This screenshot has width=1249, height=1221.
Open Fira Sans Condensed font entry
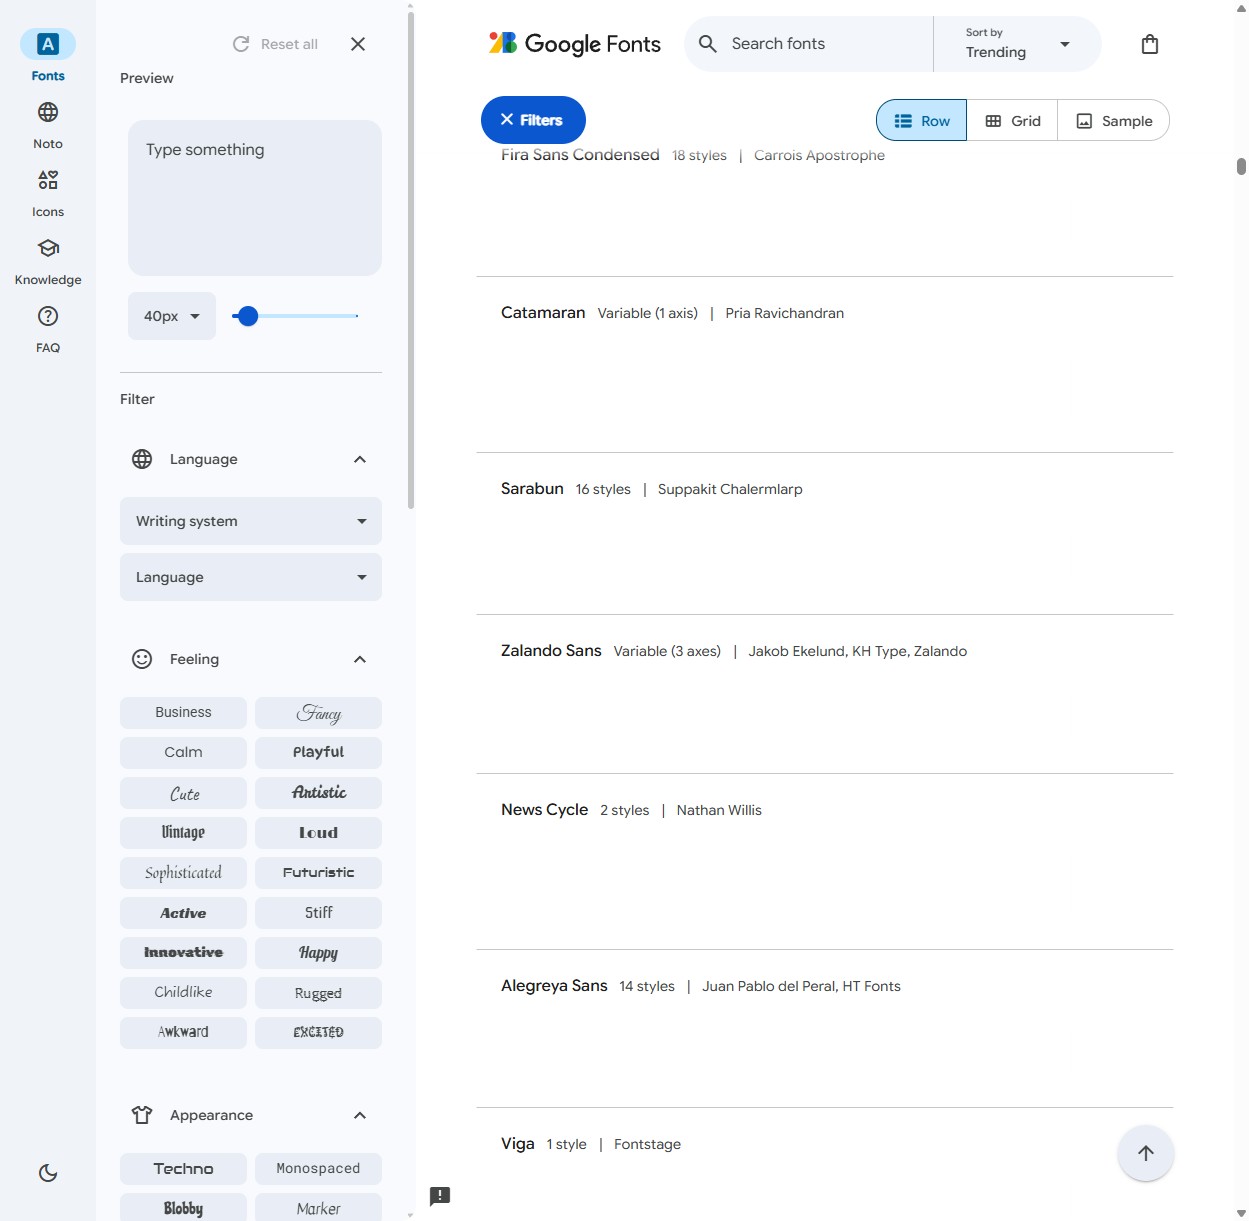click(825, 211)
